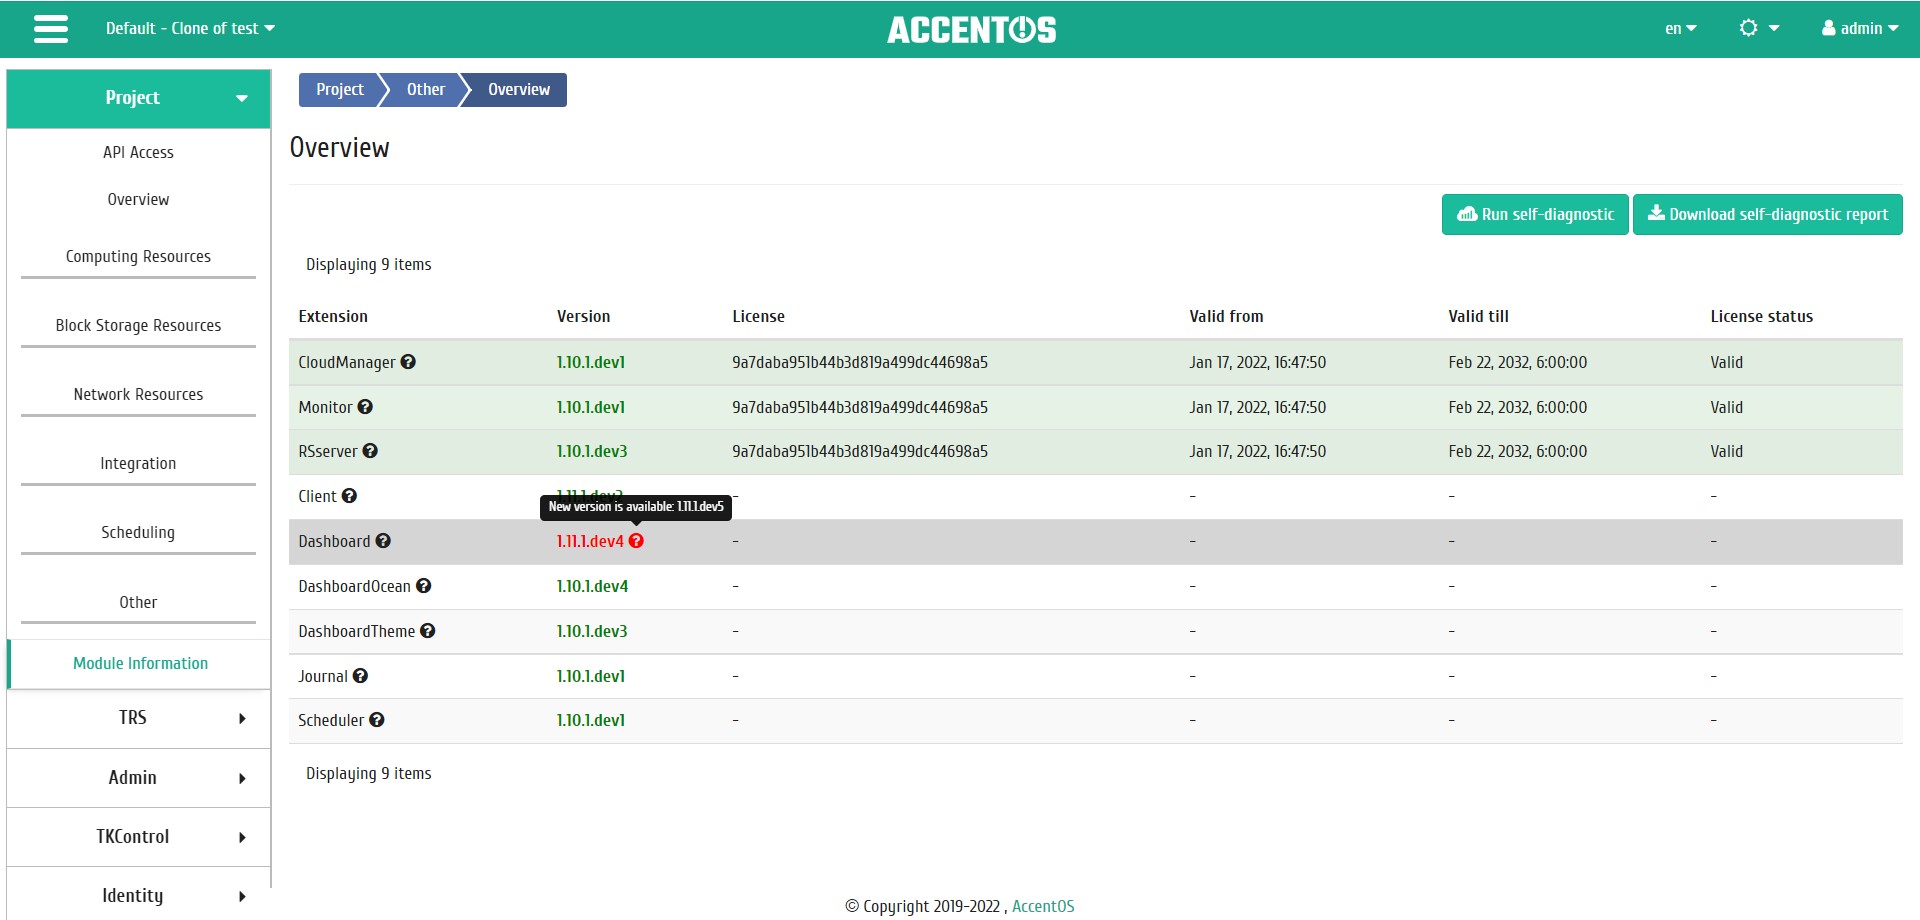Click the Valid till column header
The image size is (1920, 920).
click(1478, 316)
